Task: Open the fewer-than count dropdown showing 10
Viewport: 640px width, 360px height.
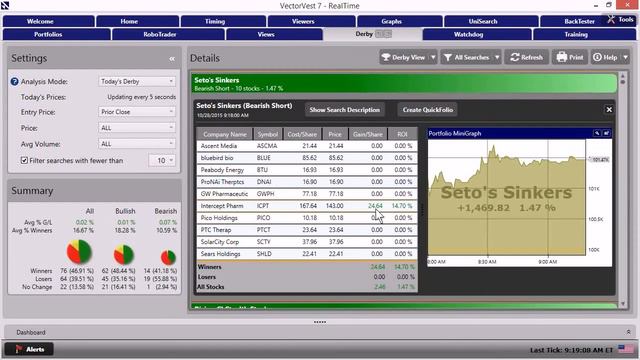Action: (x=162, y=160)
